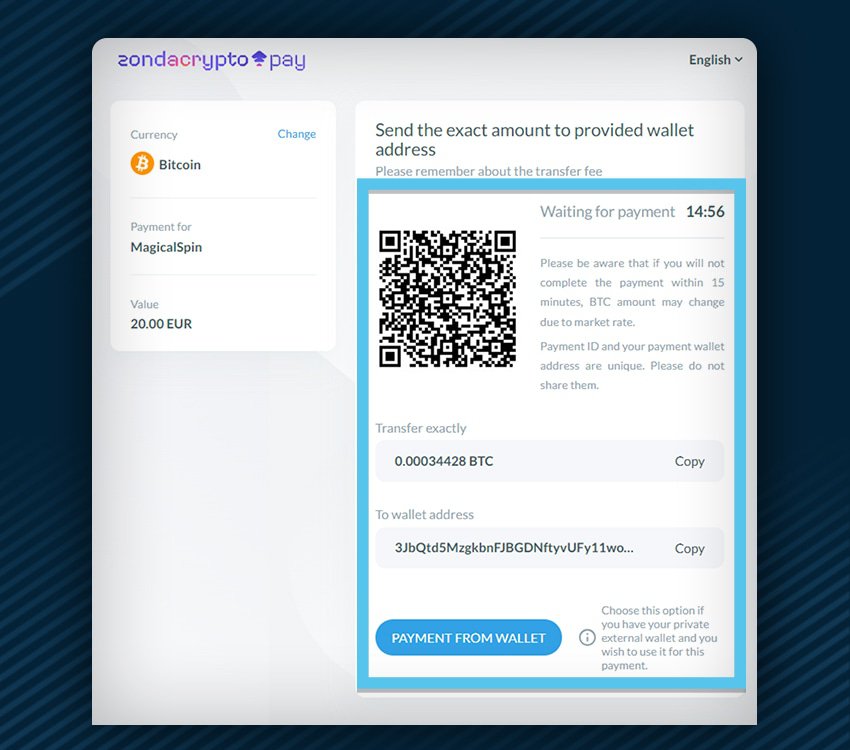
Task: Click Change to switch currency
Action: [x=297, y=134]
